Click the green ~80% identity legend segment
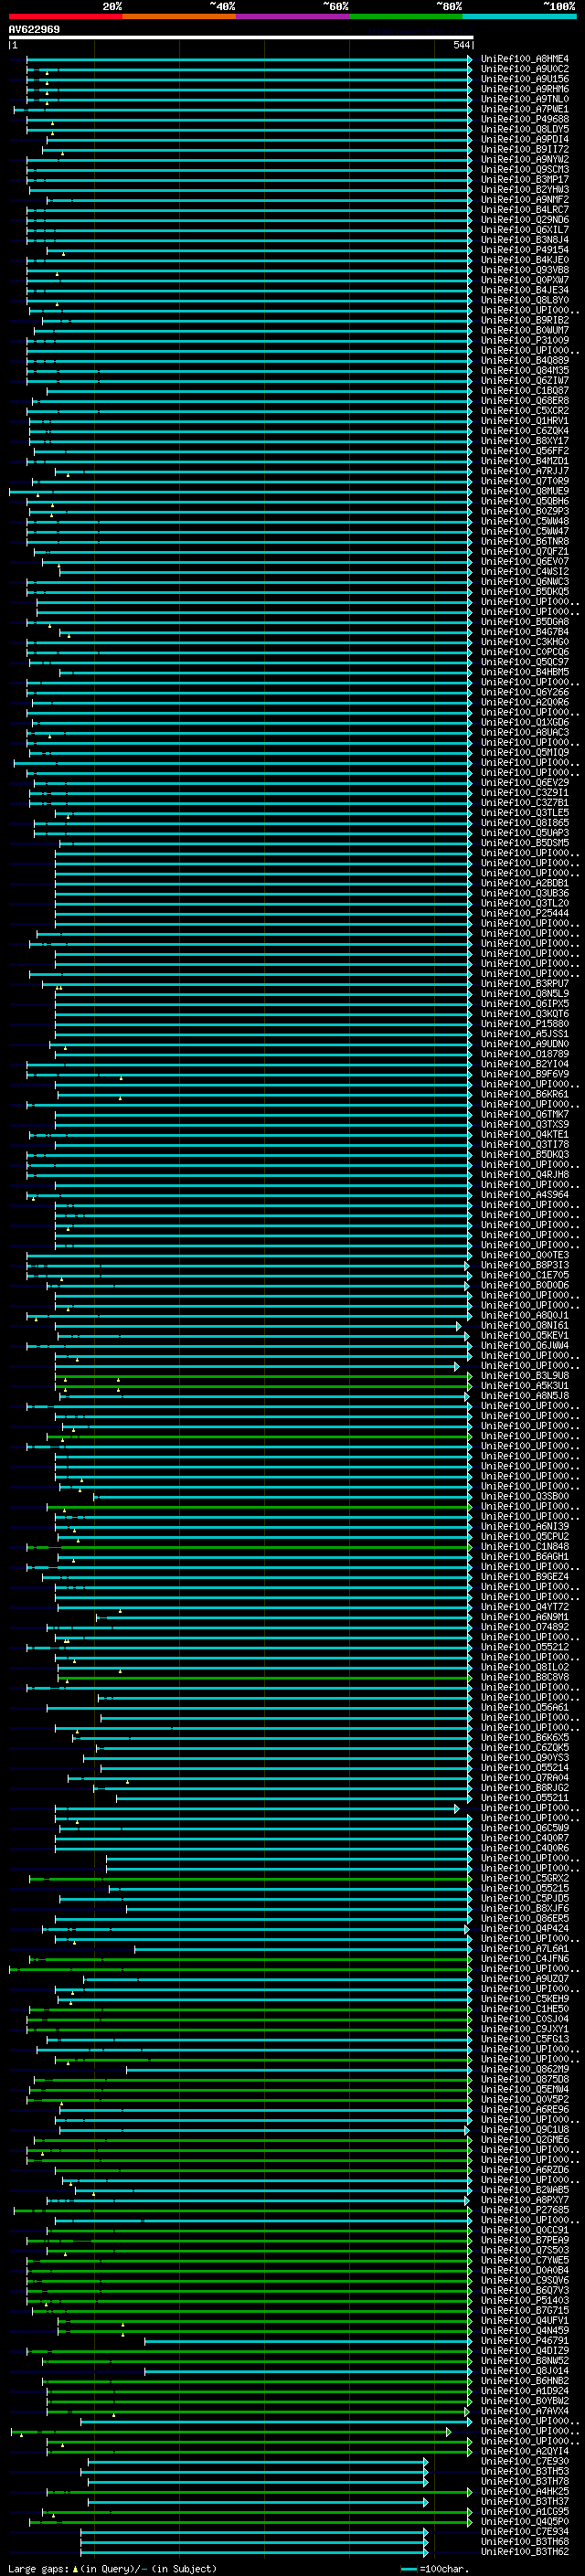The width and height of the screenshot is (585, 2576). click(406, 16)
